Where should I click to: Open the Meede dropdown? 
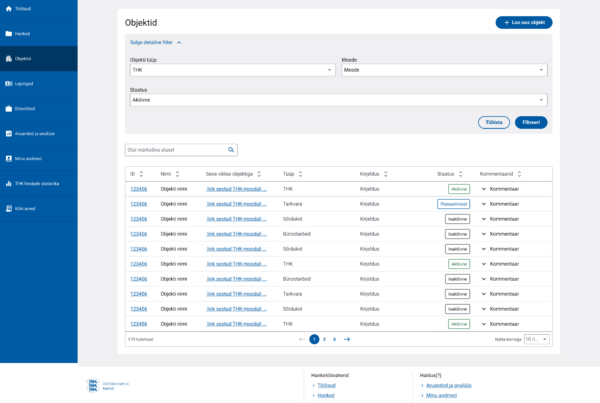(x=443, y=70)
